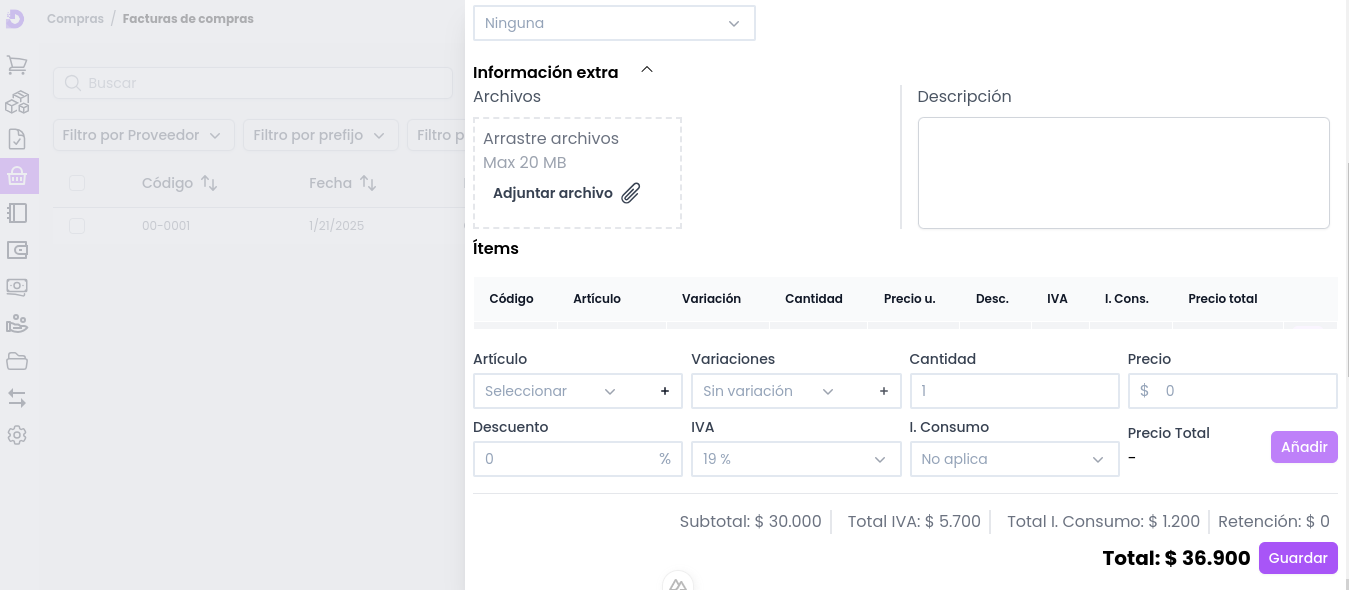
Task: Open the IVA 19 % dropdown
Action: (795, 459)
